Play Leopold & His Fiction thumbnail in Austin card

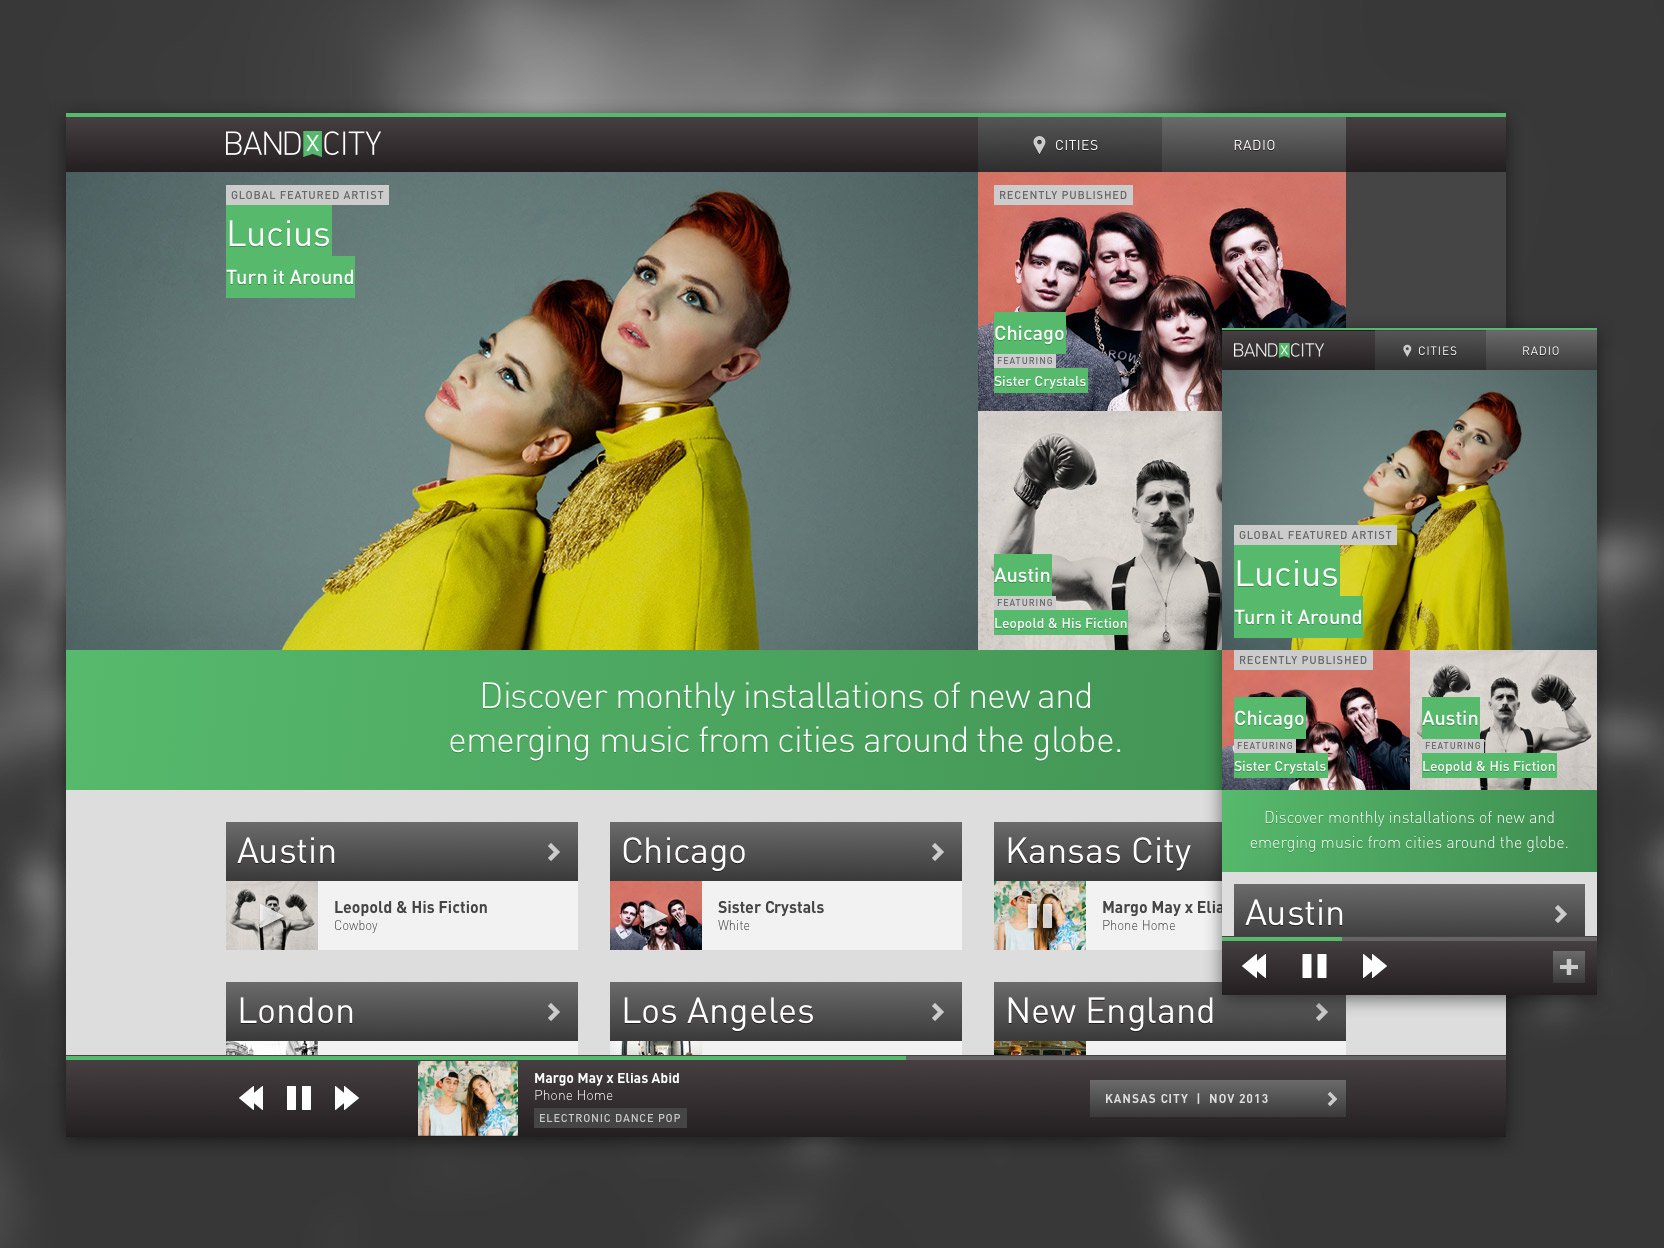[272, 915]
